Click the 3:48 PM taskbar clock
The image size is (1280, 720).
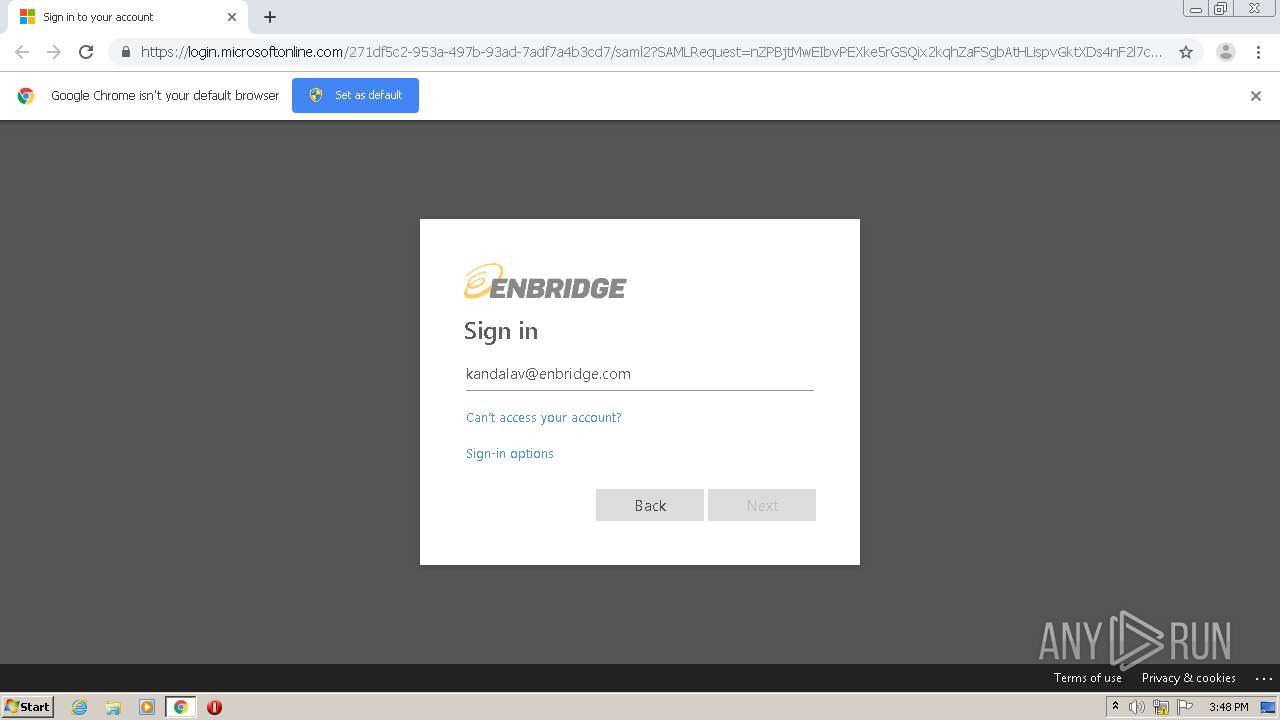[x=1229, y=707]
